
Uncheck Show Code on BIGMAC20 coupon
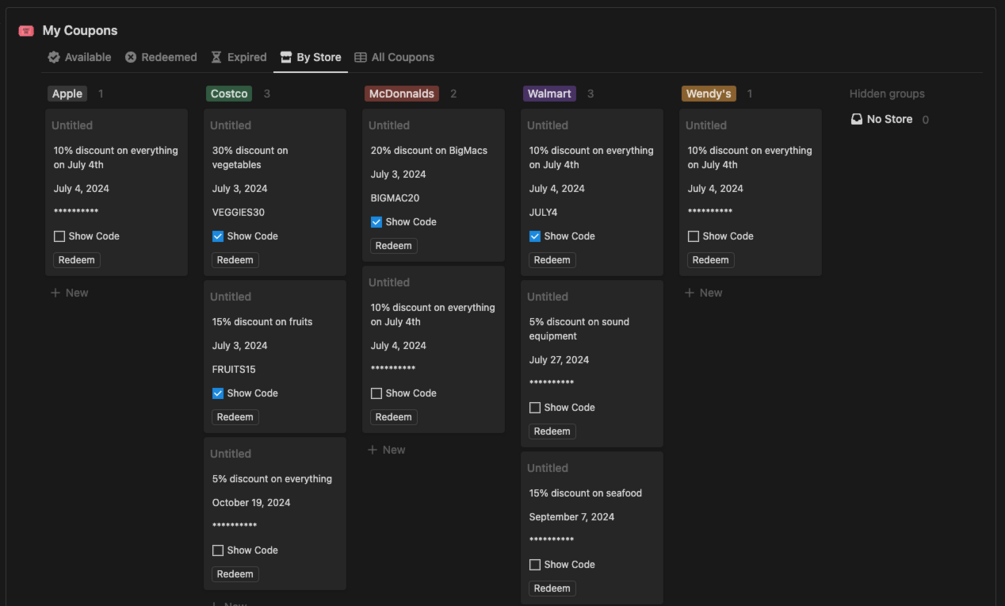pos(376,222)
